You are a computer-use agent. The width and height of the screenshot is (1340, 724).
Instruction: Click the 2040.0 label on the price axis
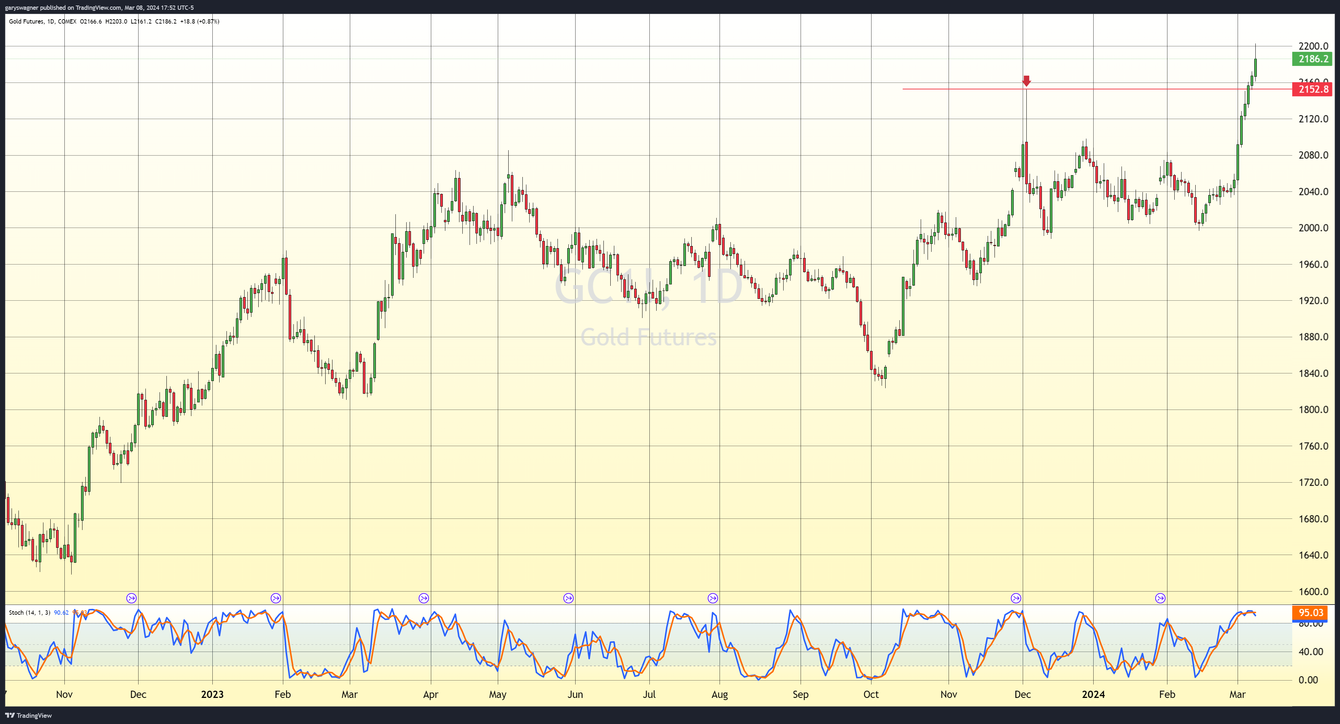[1313, 189]
